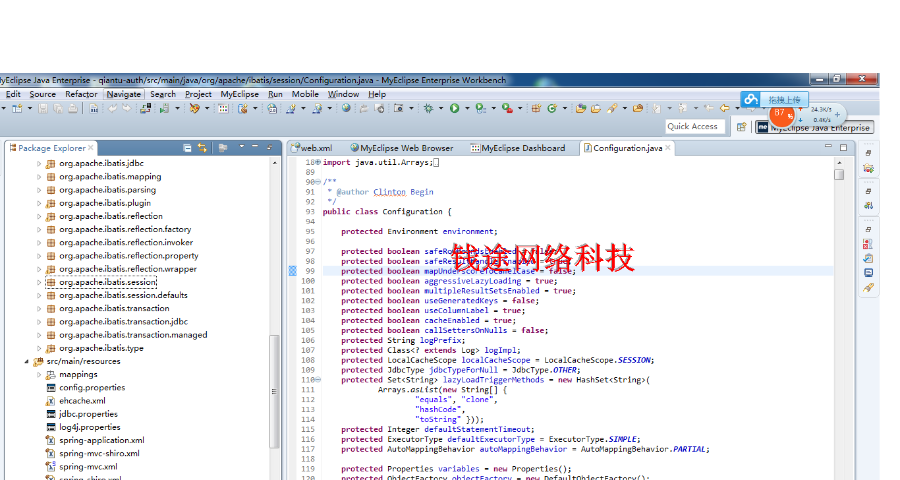Image resolution: width=900 pixels, height=480 pixels.
Task: Open the New Java Class dropdown arrow
Action: (x=564, y=108)
